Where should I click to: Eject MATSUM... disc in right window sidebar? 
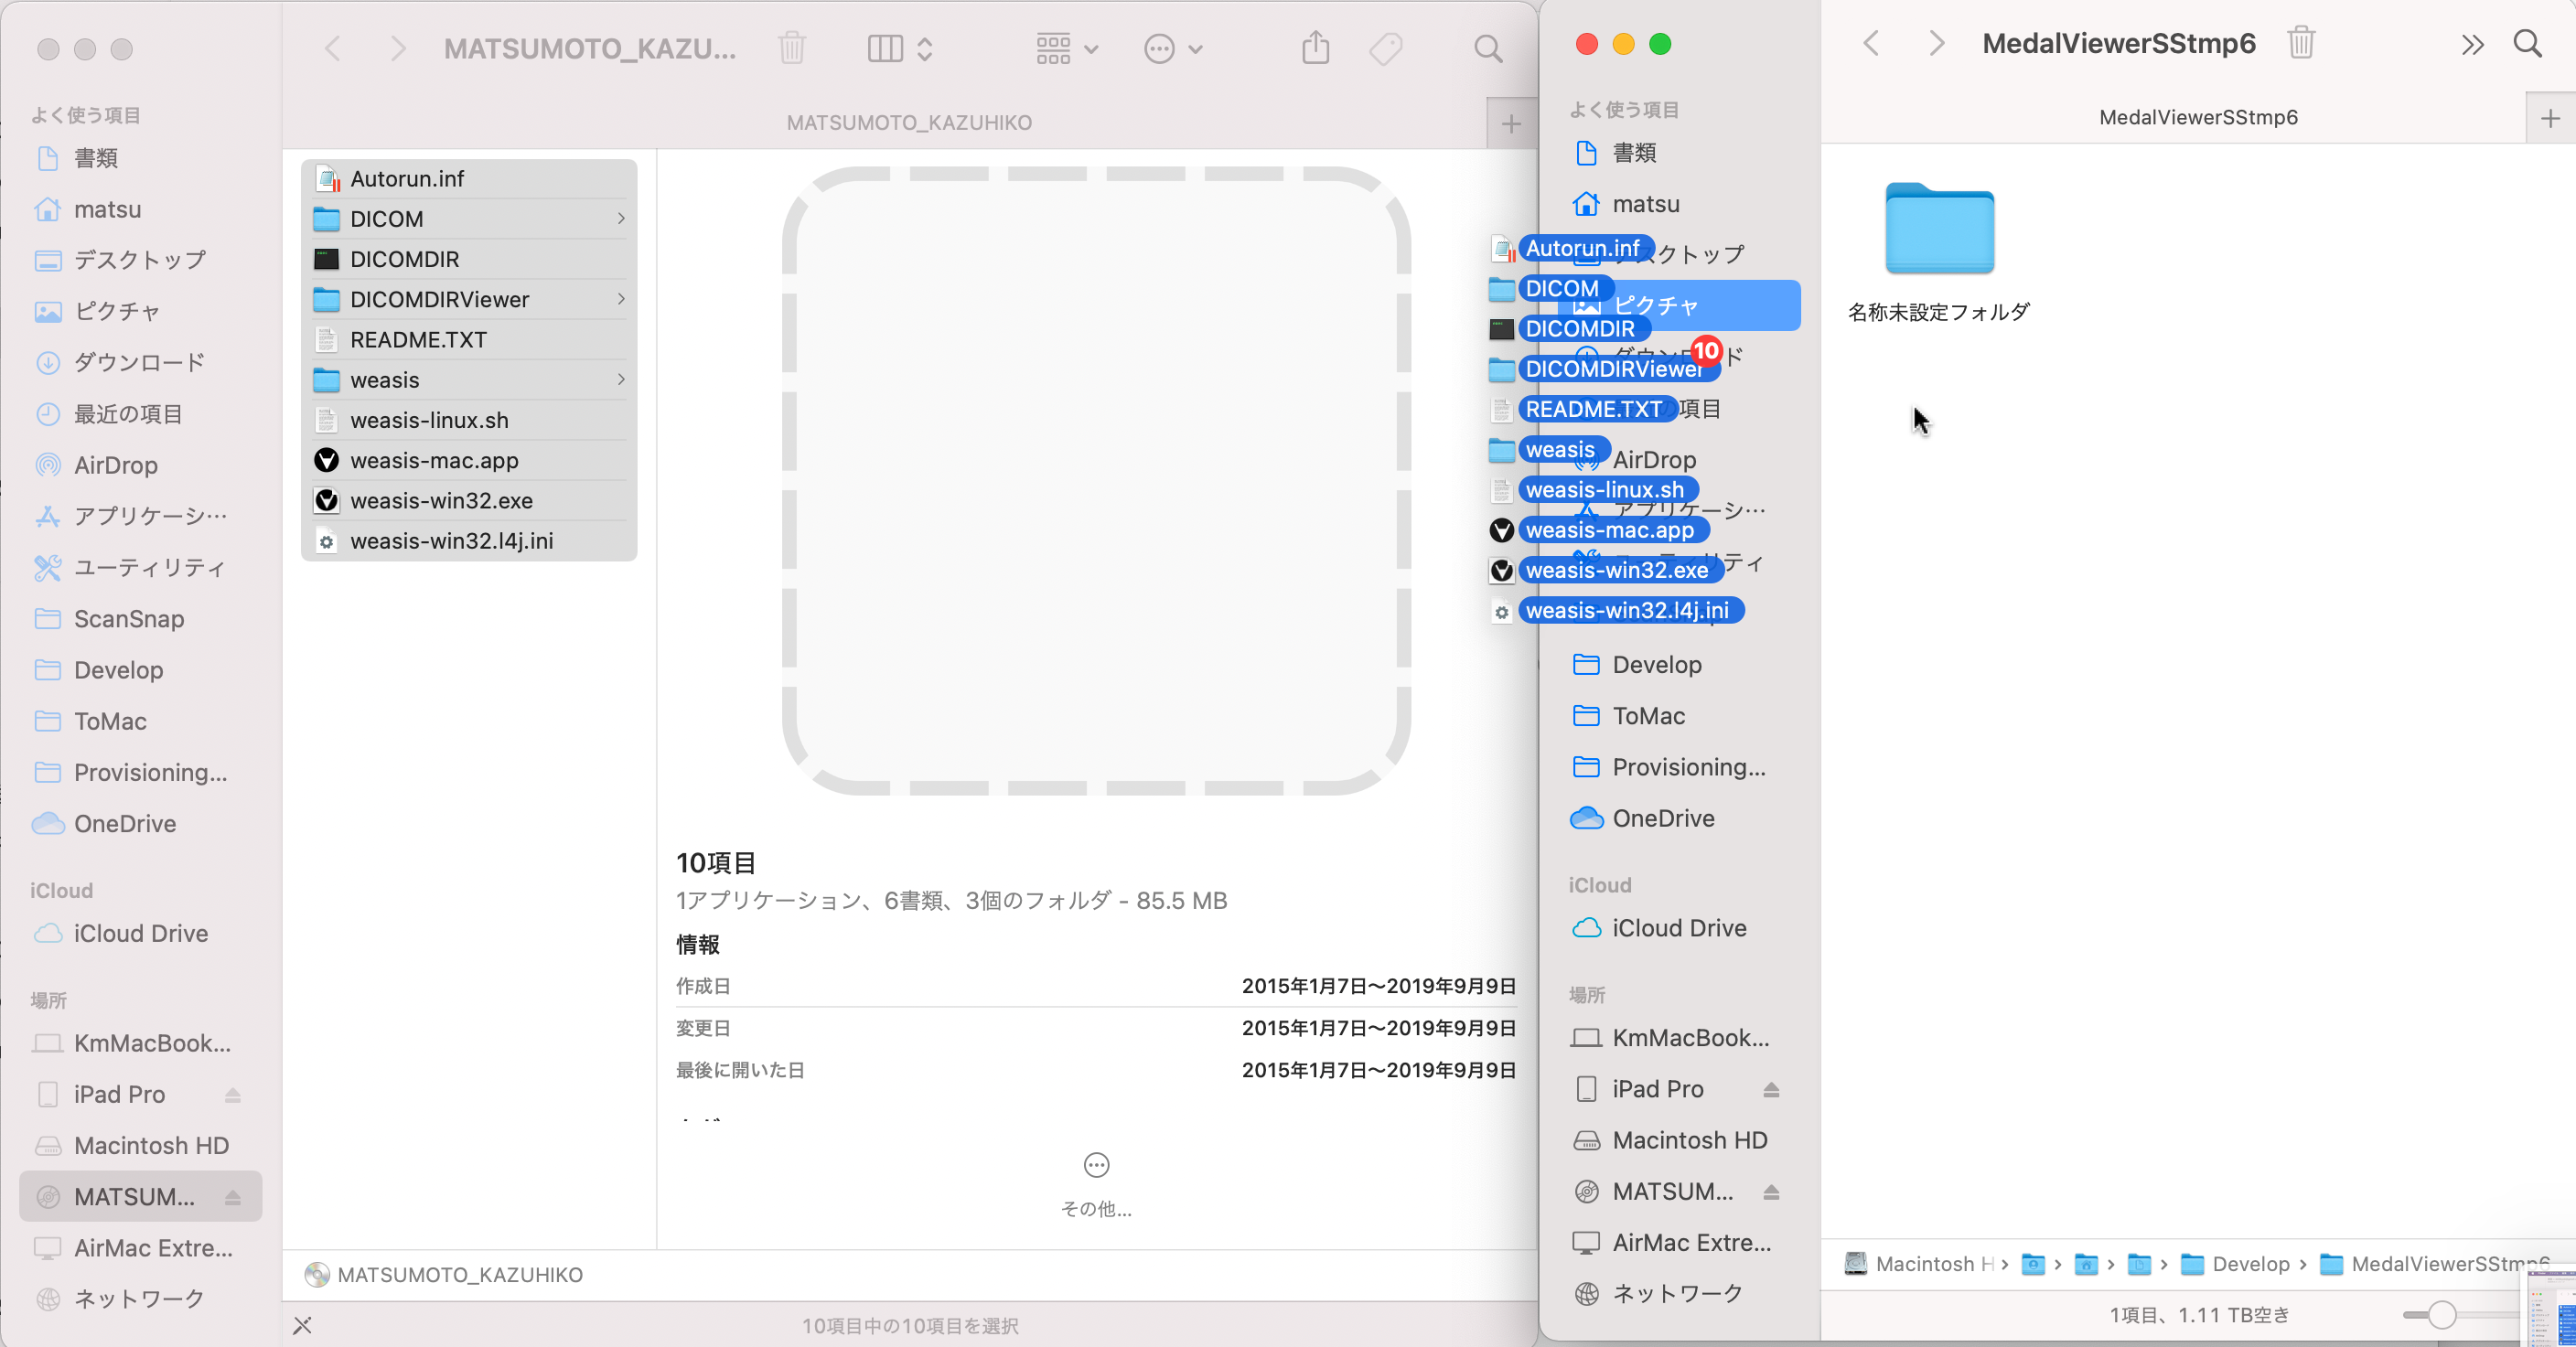coord(1771,1191)
